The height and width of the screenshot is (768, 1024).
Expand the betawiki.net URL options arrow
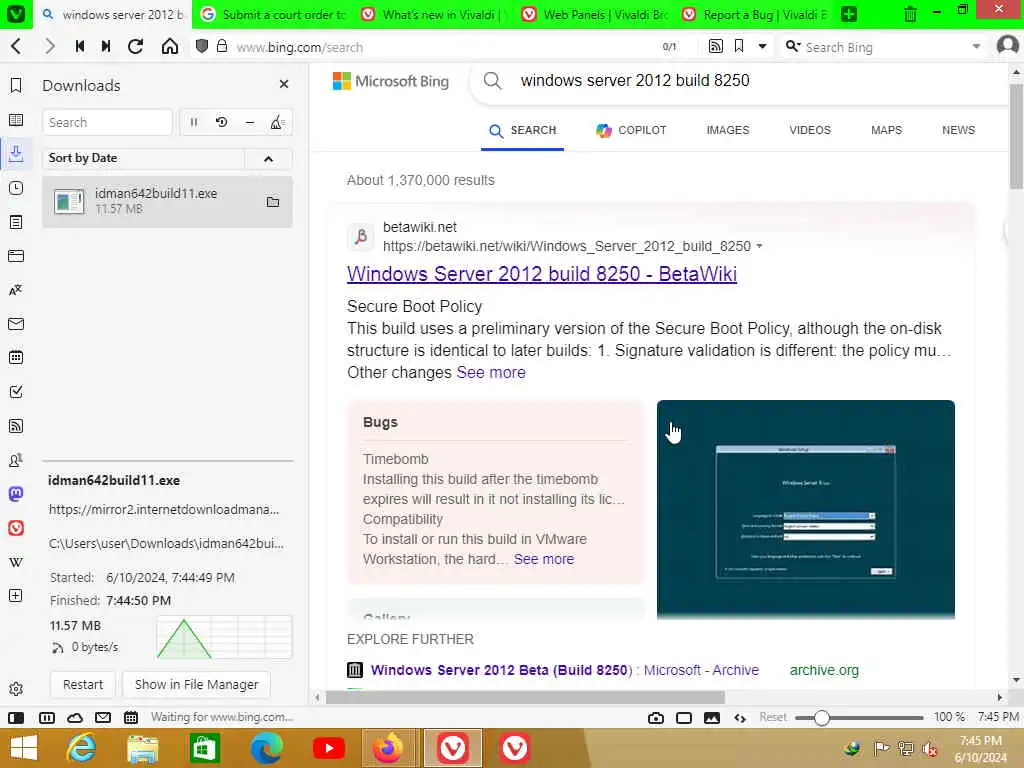759,246
